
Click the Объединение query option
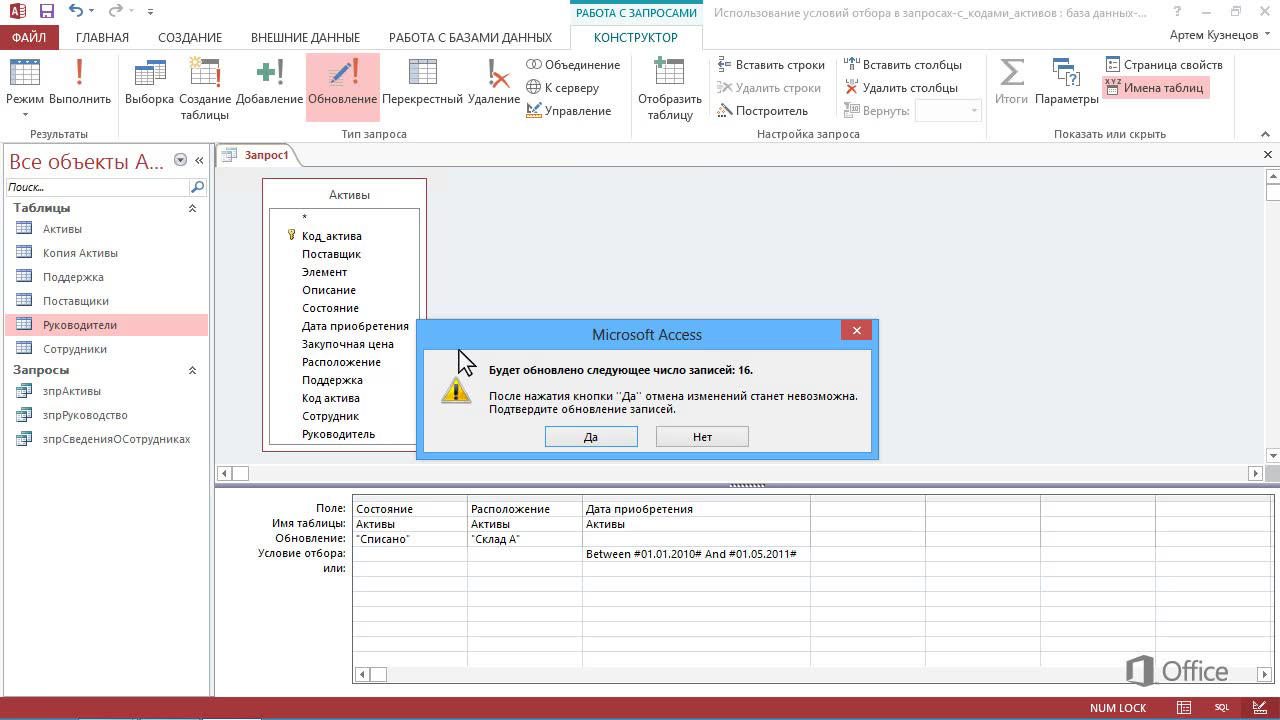coord(573,65)
